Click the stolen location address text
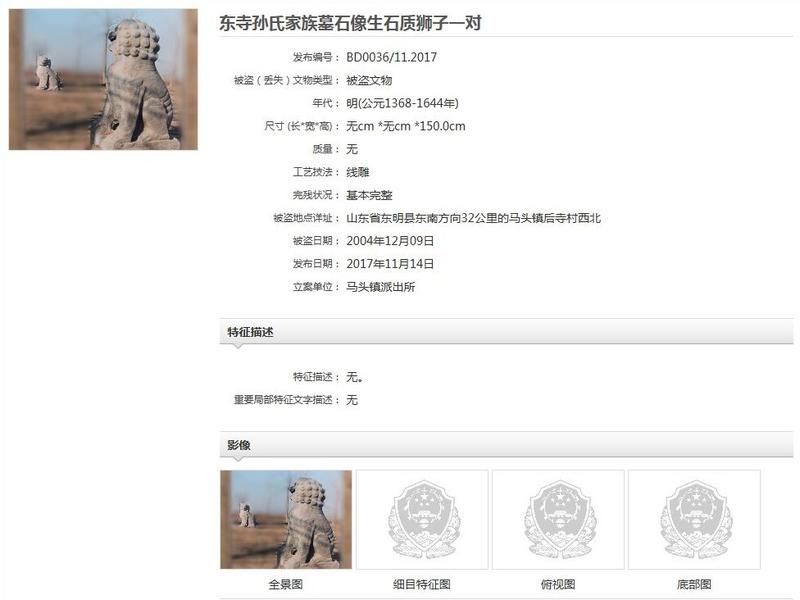800x600 pixels. [x=473, y=218]
